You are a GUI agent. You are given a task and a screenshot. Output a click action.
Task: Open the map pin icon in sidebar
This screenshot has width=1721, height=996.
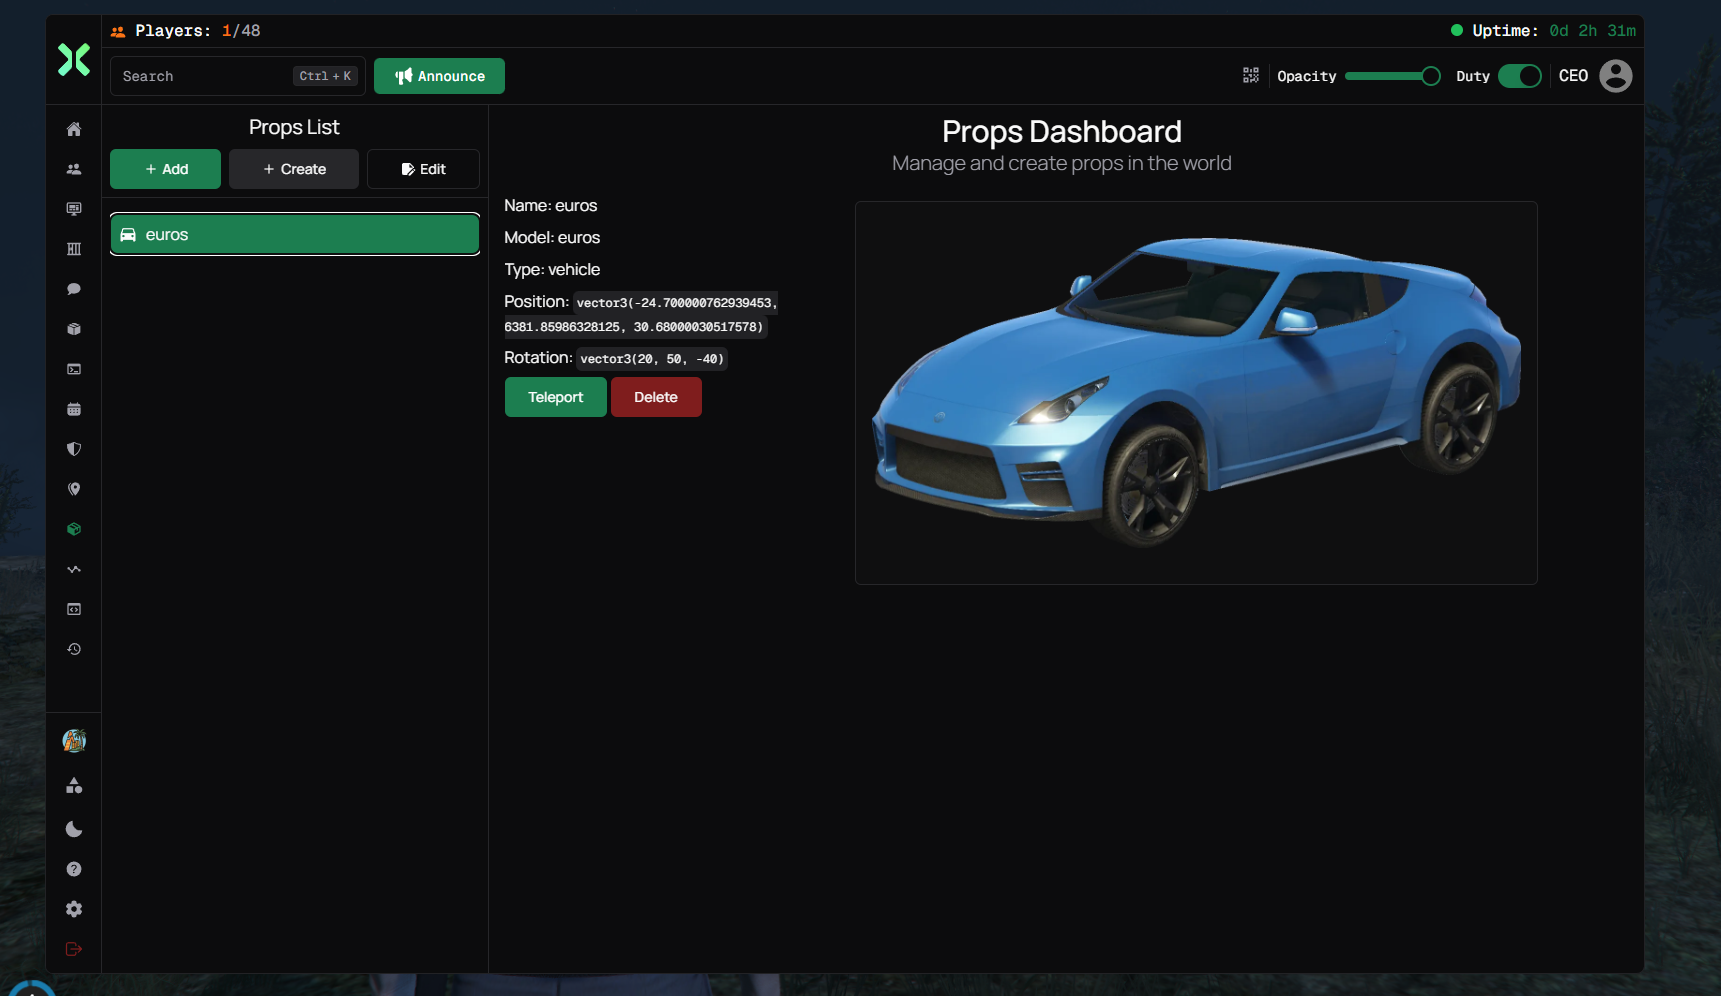click(74, 489)
